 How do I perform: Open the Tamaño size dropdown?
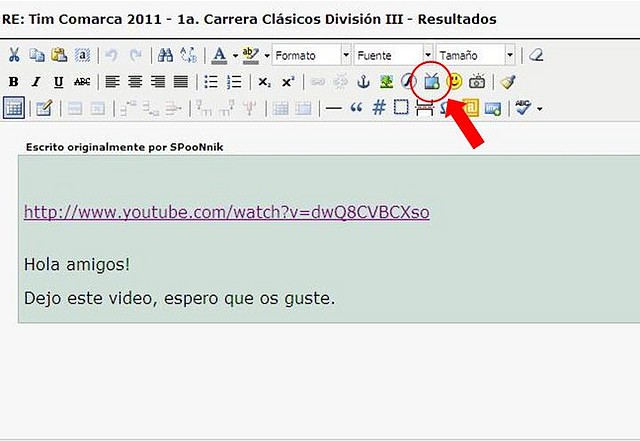click(x=475, y=55)
